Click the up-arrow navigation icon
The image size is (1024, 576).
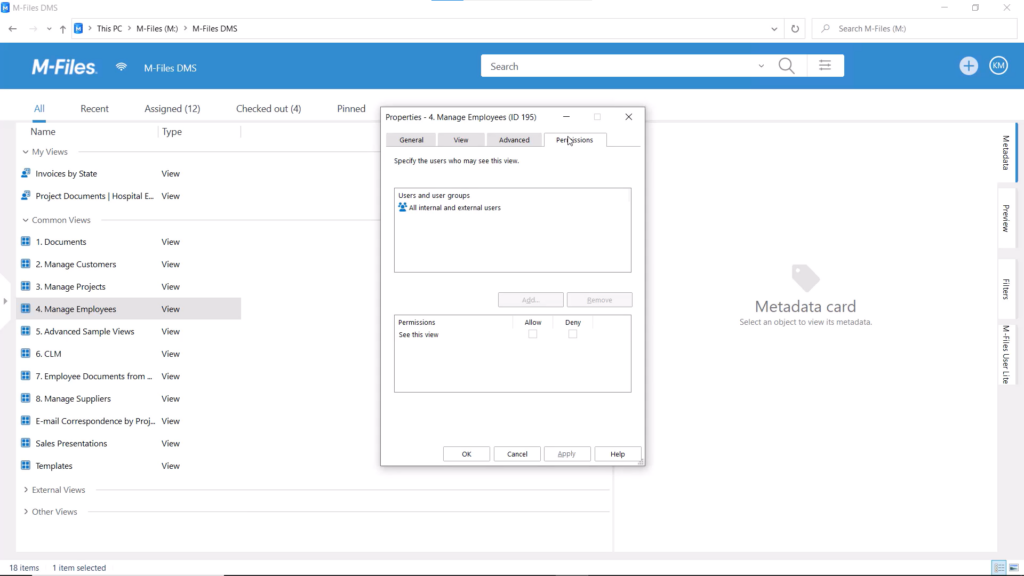(64, 28)
